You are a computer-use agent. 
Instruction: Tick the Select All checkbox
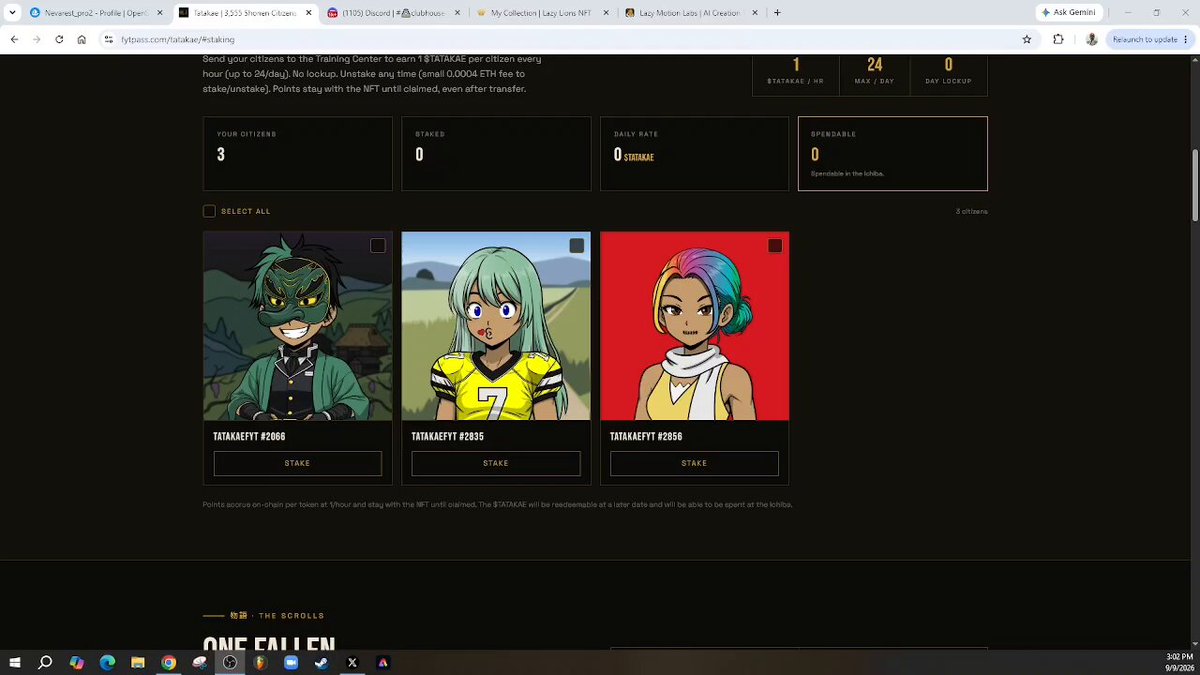pos(209,211)
